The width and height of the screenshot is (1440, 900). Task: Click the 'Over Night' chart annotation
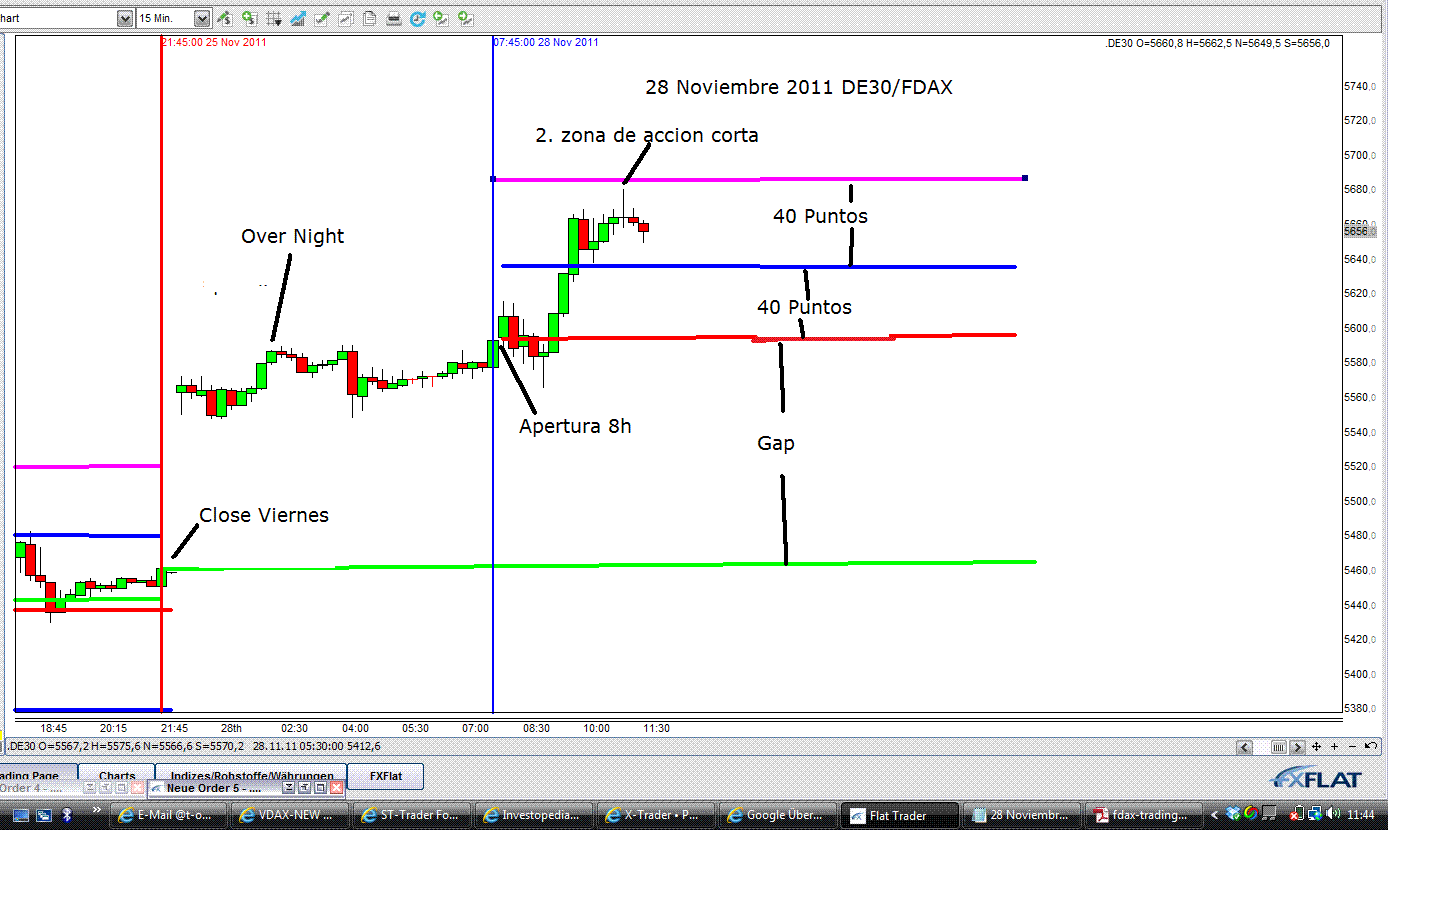click(x=292, y=236)
